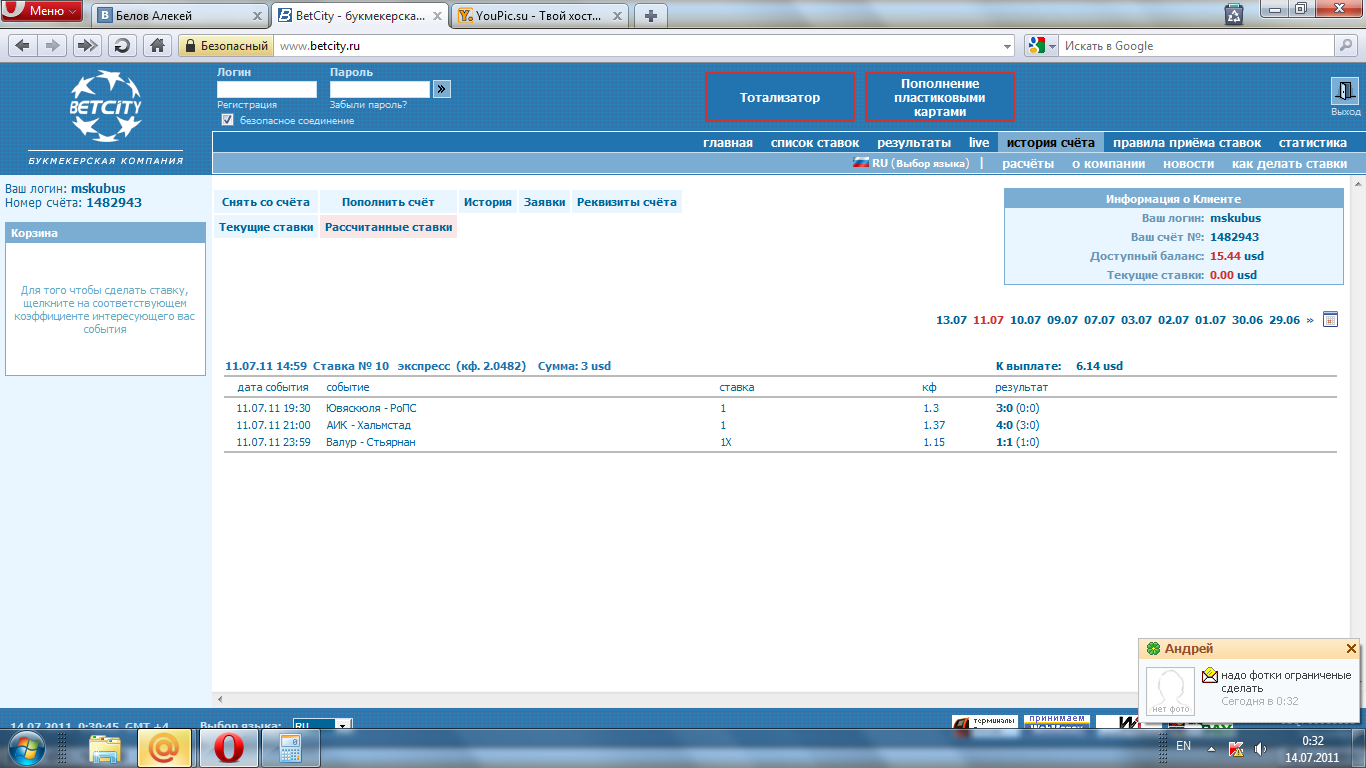Select Реквизиты счёта tab

coord(627,202)
